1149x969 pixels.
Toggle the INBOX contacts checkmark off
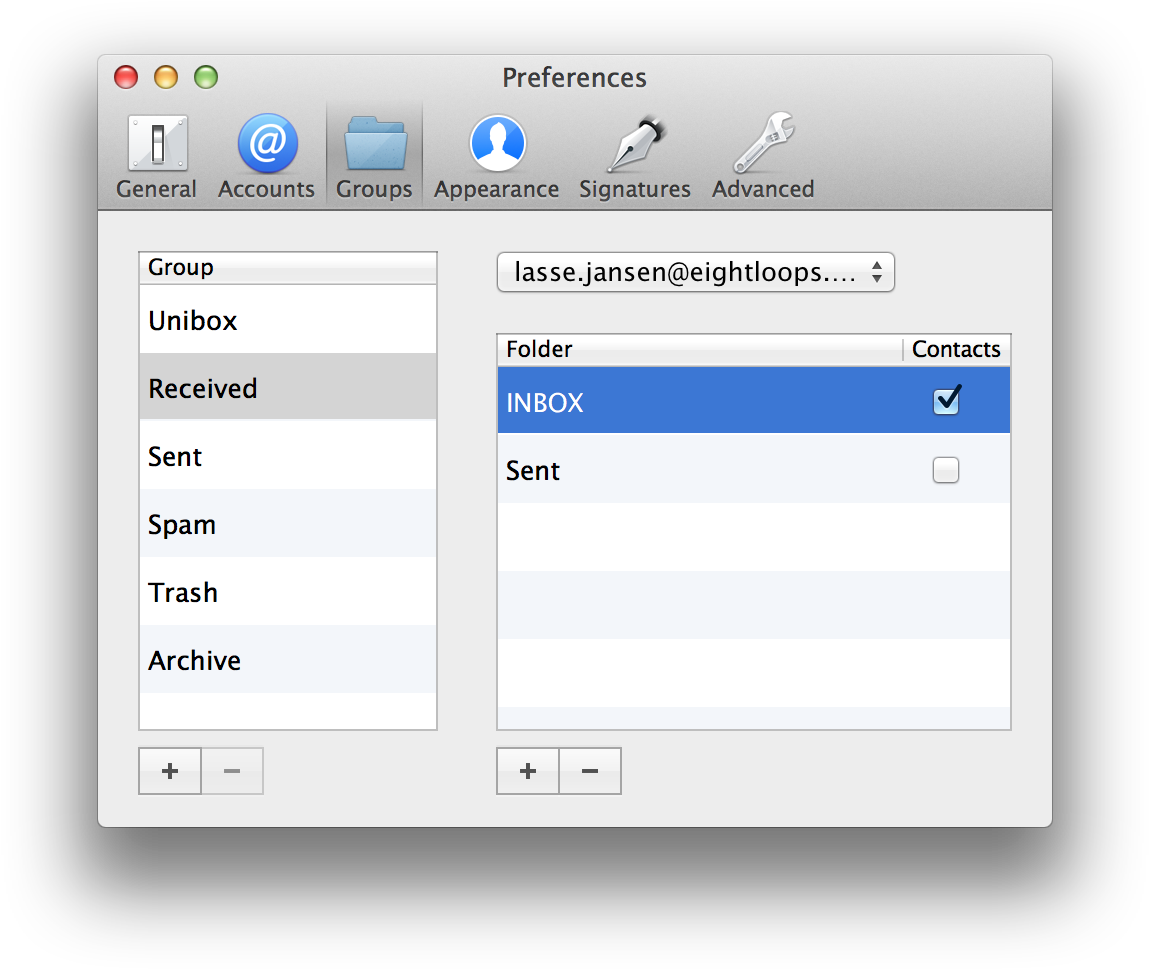click(x=945, y=400)
